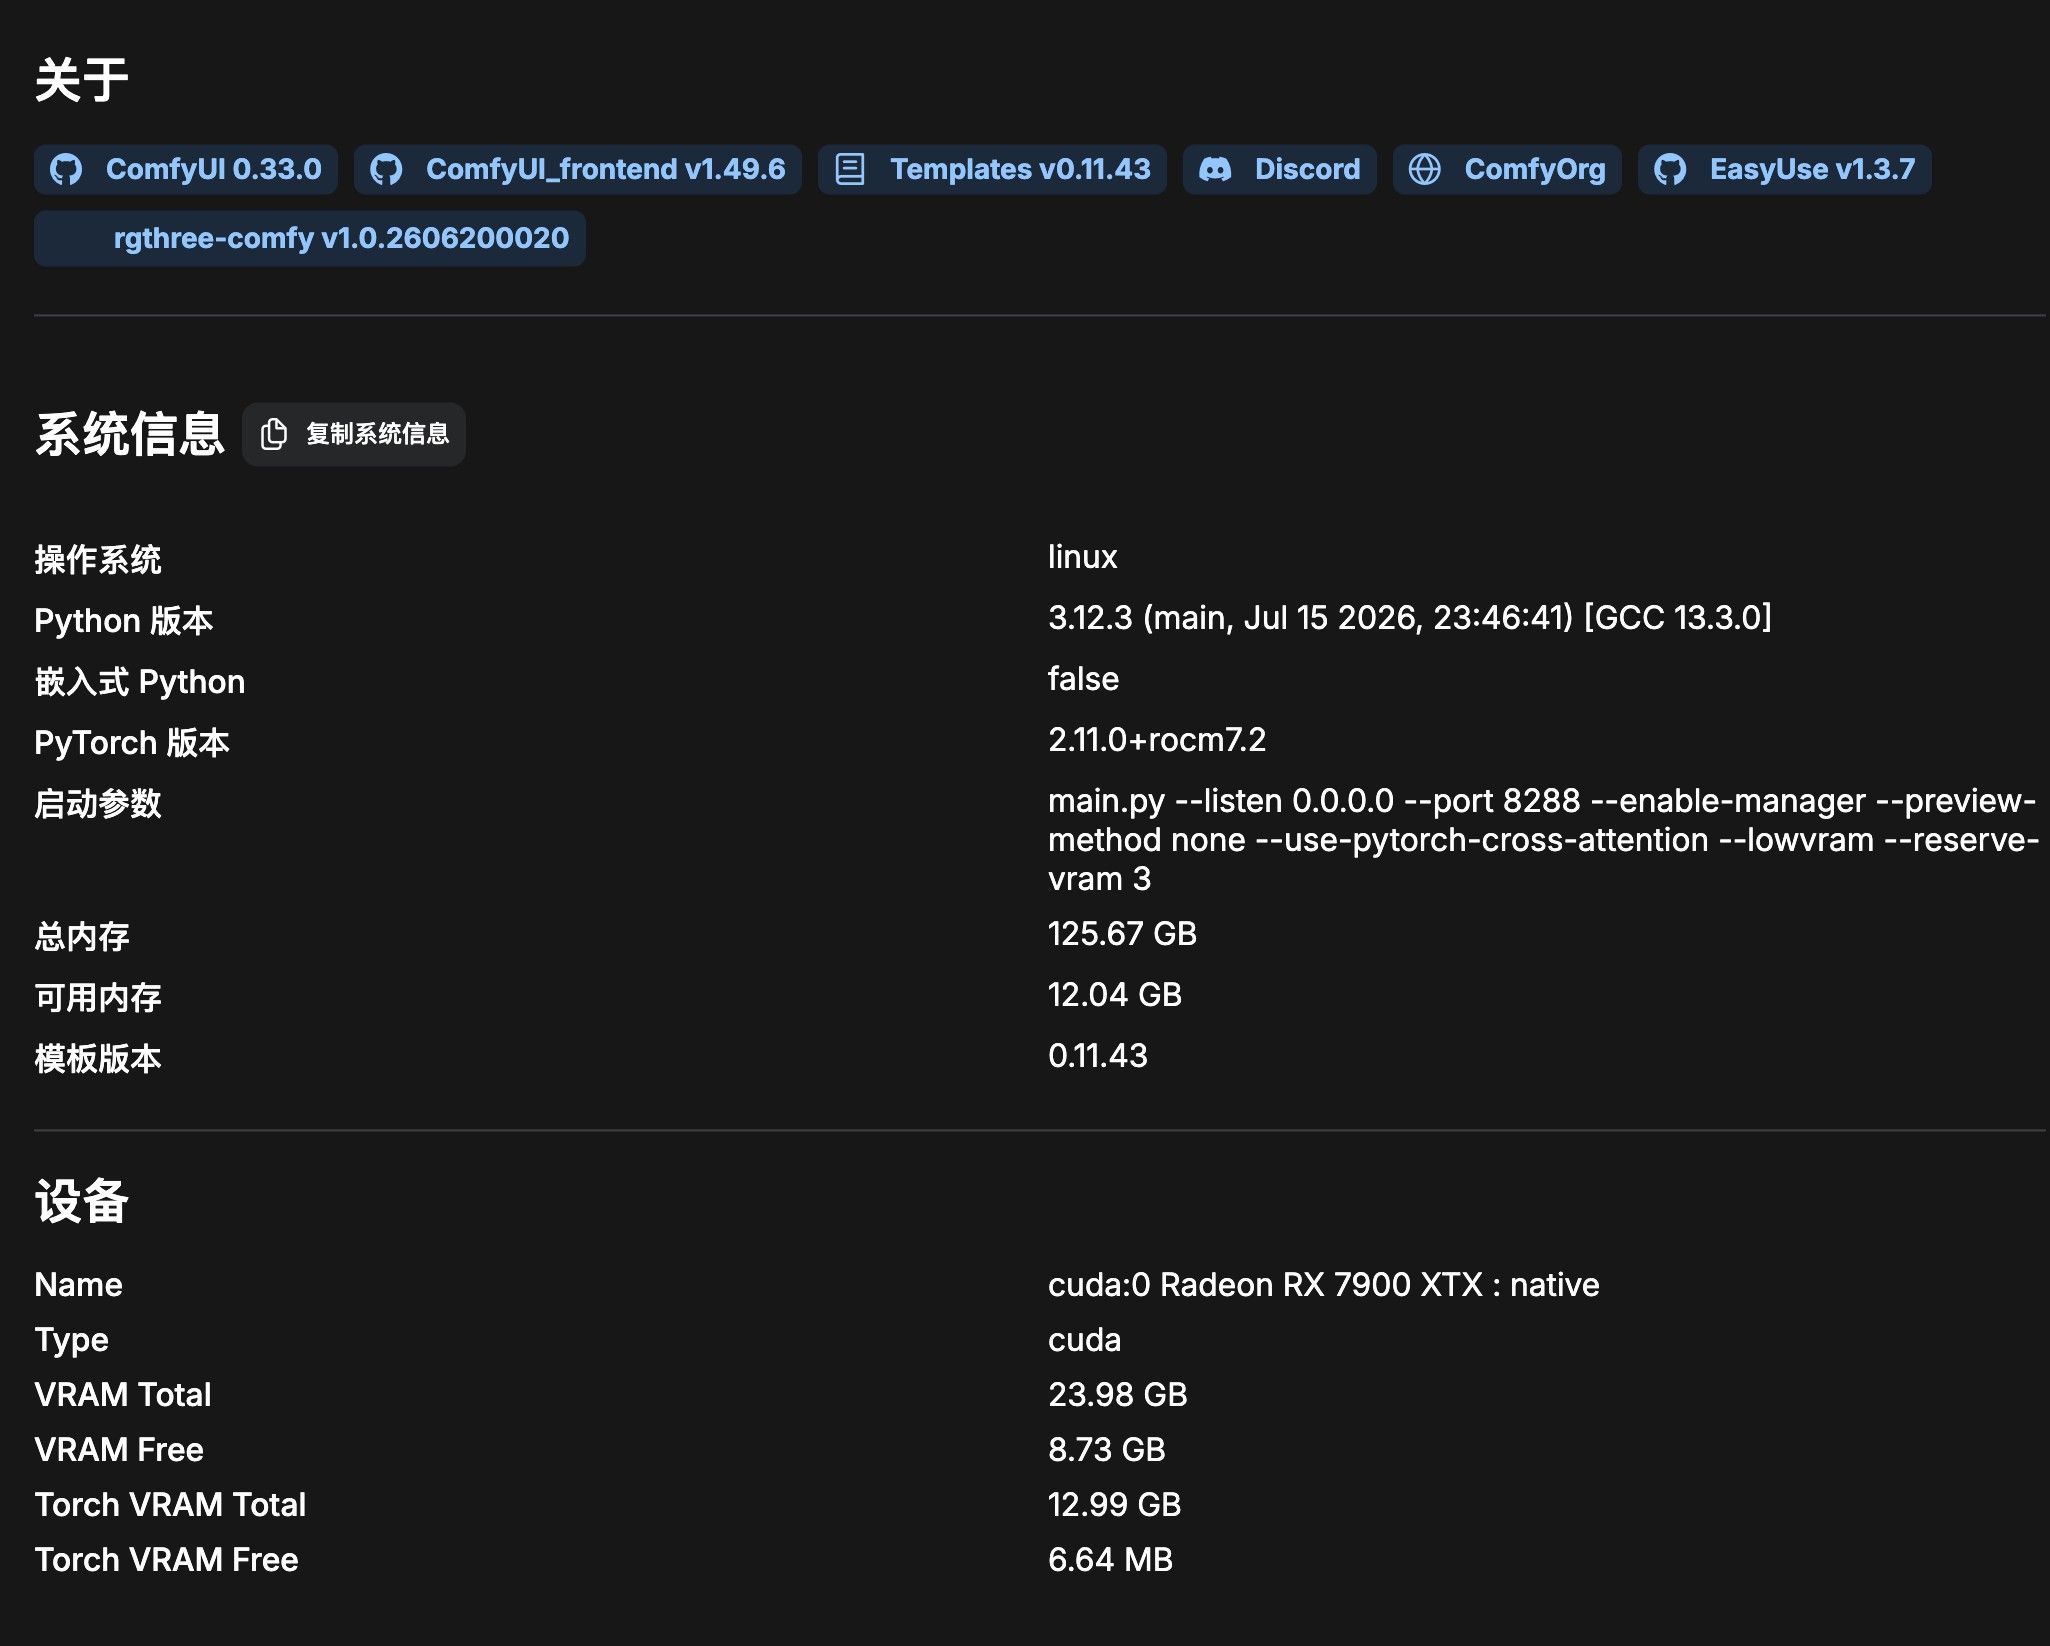This screenshot has height=1646, width=2050.
Task: Click the Discord logo icon
Action: (1215, 169)
